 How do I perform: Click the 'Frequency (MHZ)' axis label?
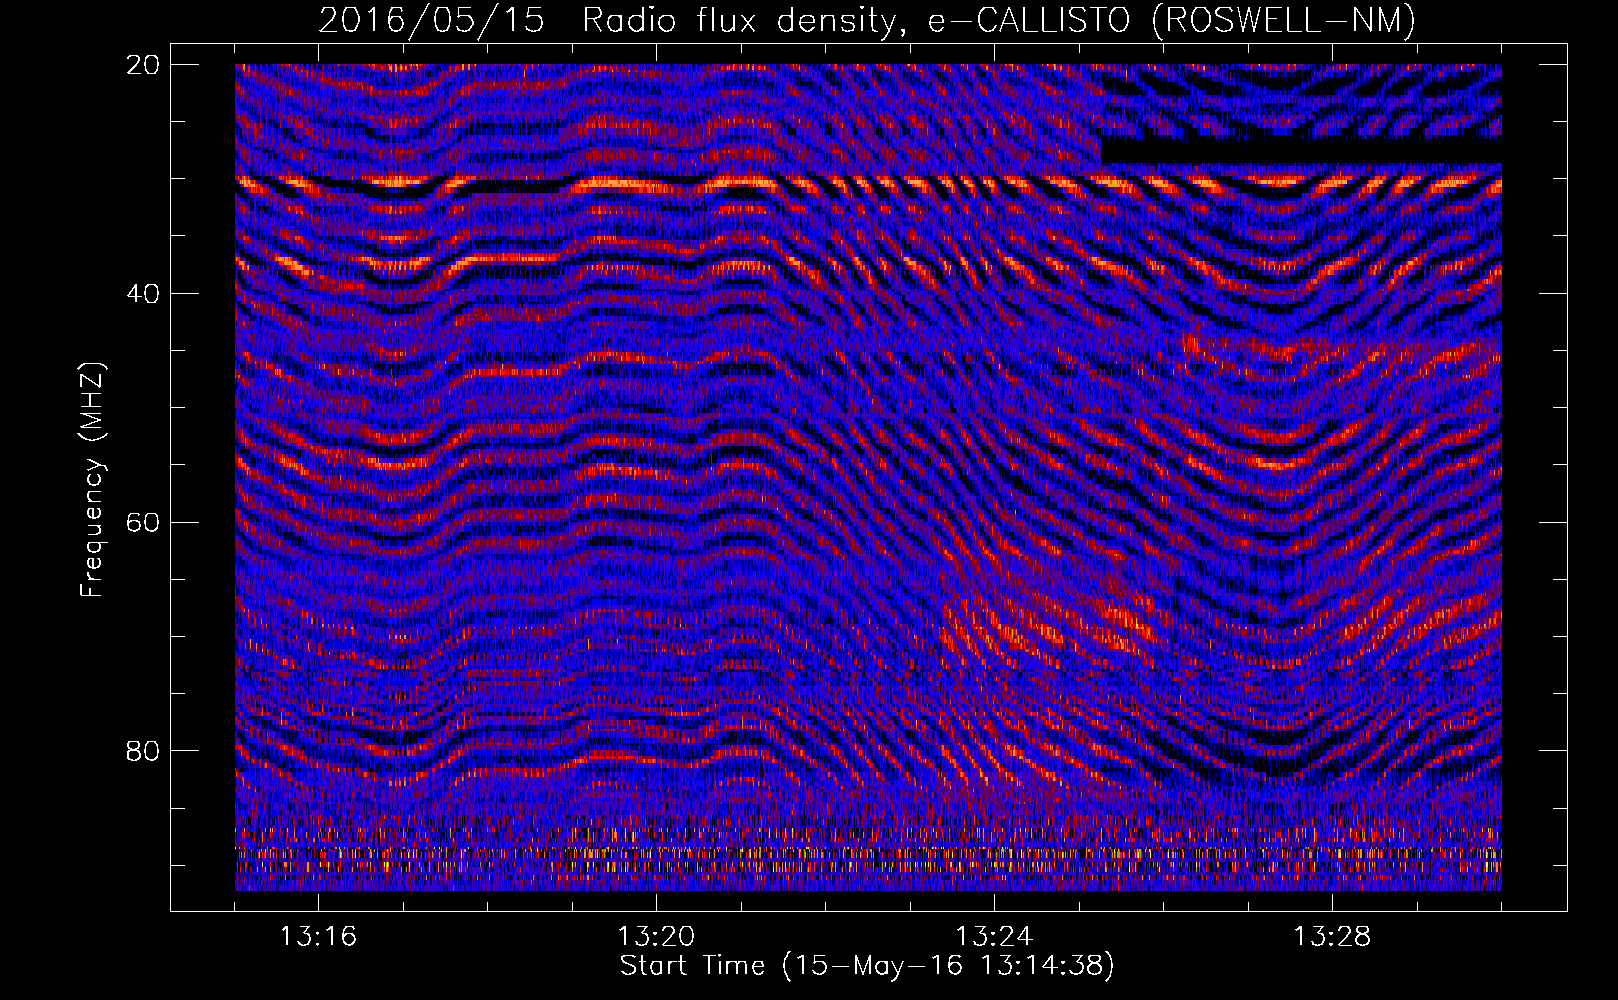click(x=92, y=480)
